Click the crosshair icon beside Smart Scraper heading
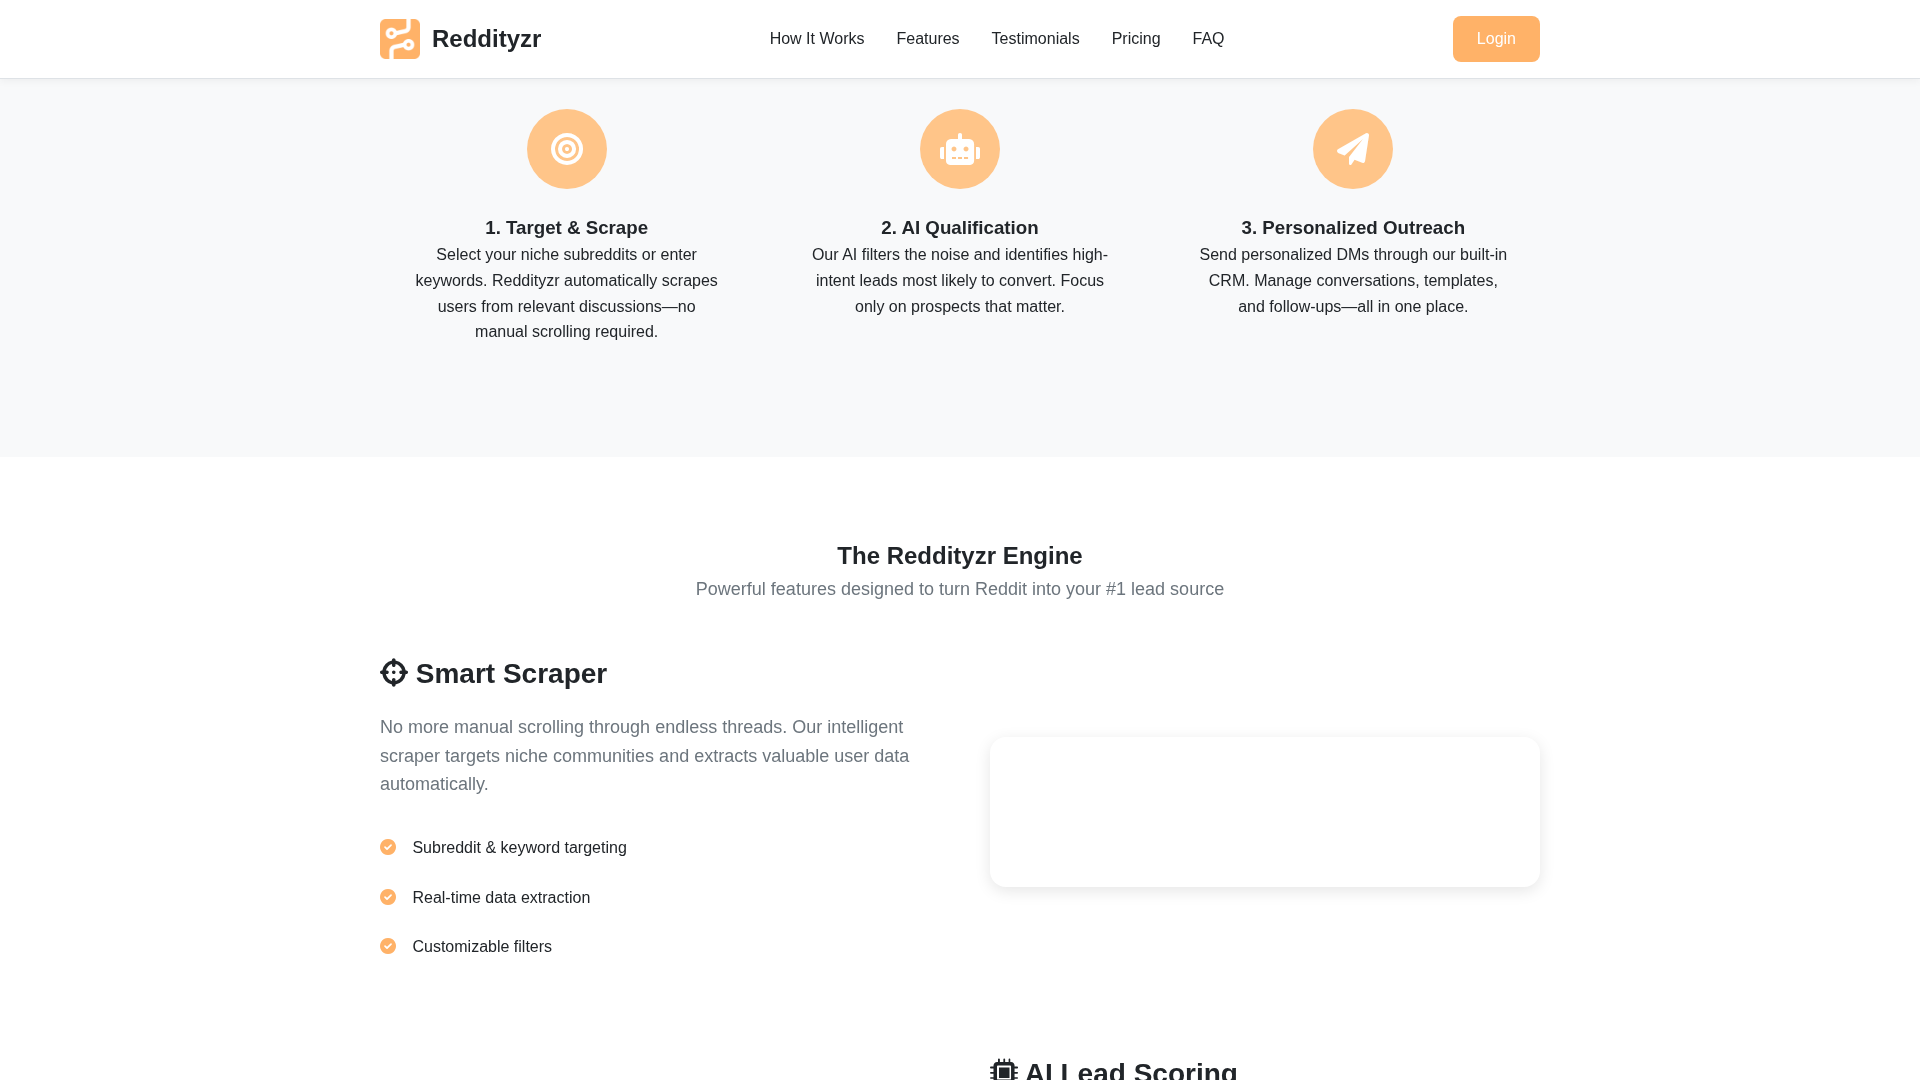 click(393, 672)
